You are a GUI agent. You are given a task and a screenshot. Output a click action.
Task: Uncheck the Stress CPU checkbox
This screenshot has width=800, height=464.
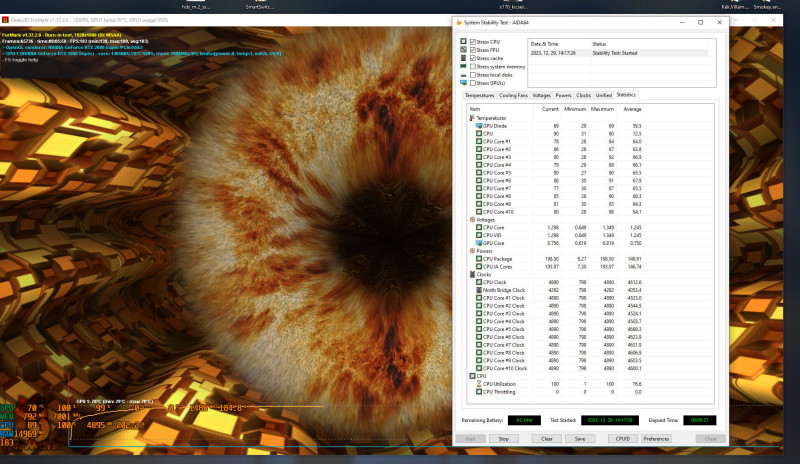(x=473, y=42)
